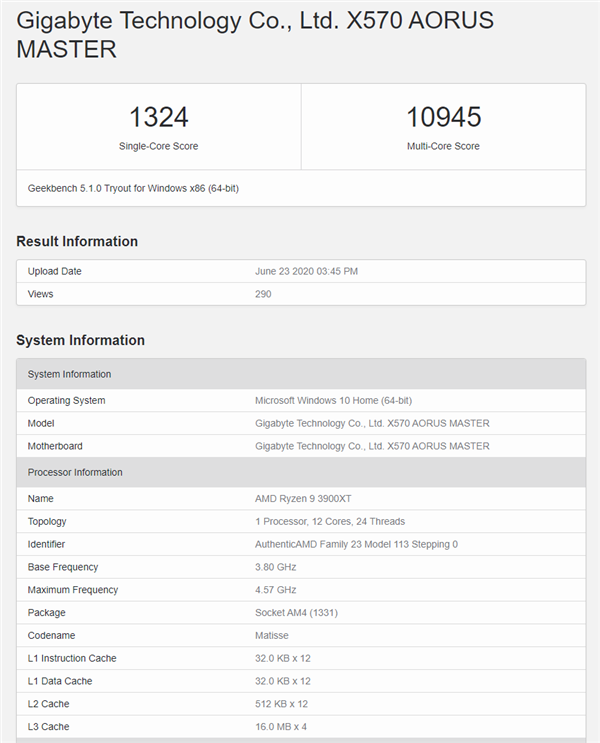Click the single-core score 1324
Image resolution: width=600 pixels, height=743 pixels.
point(158,117)
